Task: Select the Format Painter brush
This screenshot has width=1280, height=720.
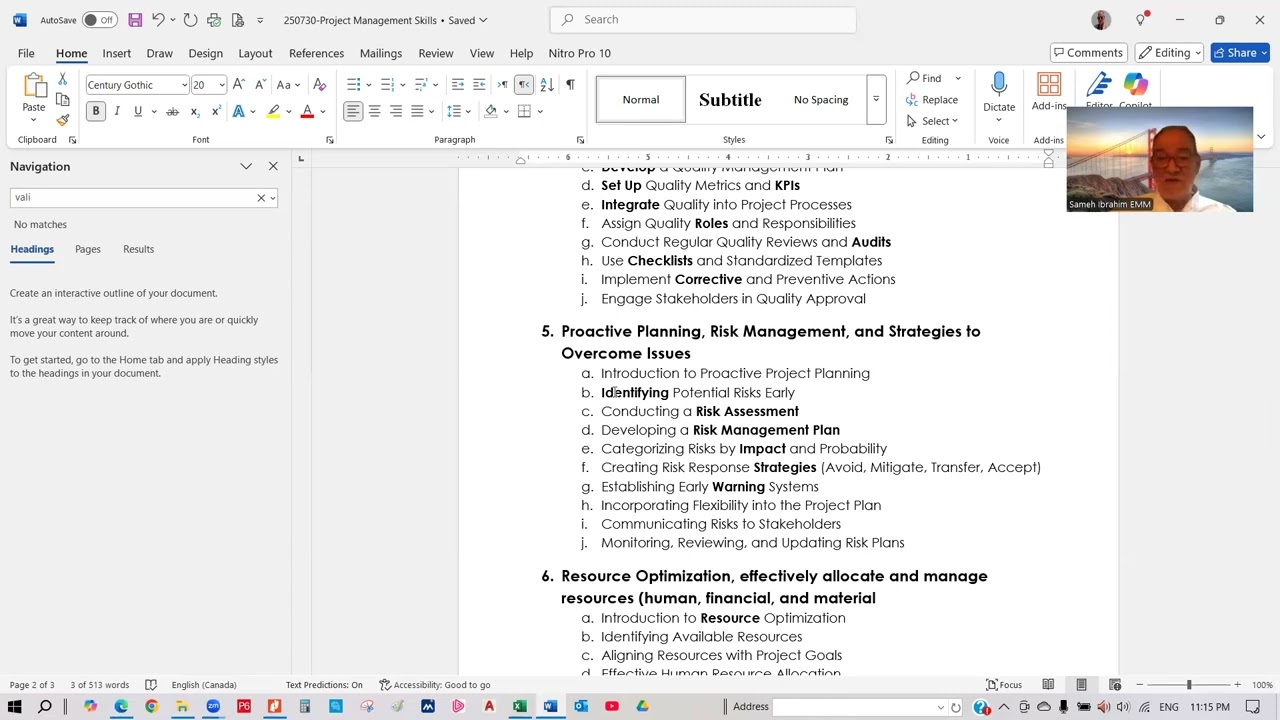Action: coord(62,120)
